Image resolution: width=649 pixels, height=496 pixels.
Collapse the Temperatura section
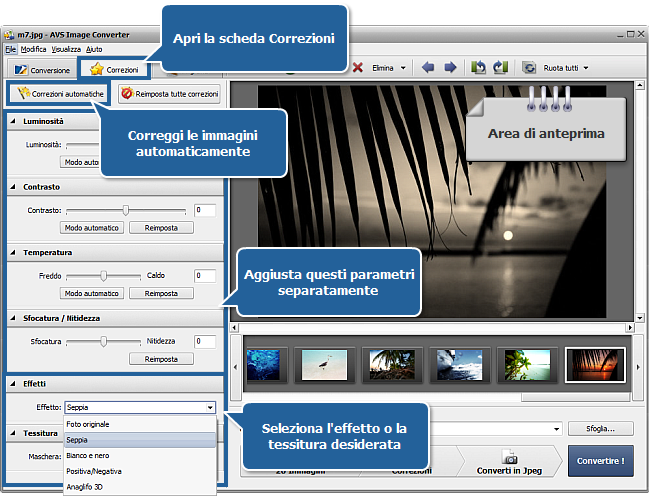[x=12, y=253]
